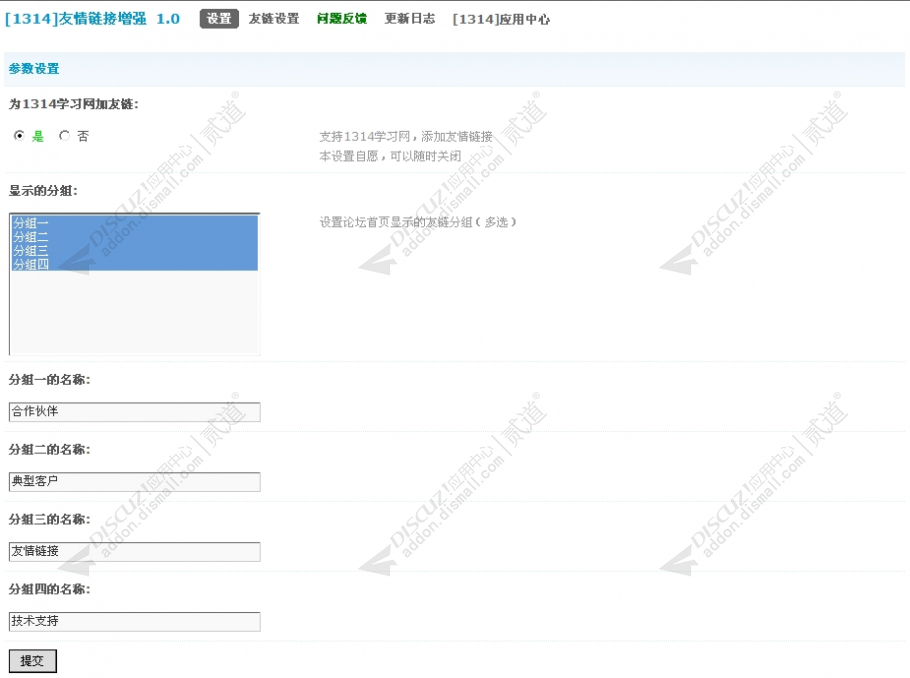Click the hint 本设置自愿，可以随时关闭

390,156
